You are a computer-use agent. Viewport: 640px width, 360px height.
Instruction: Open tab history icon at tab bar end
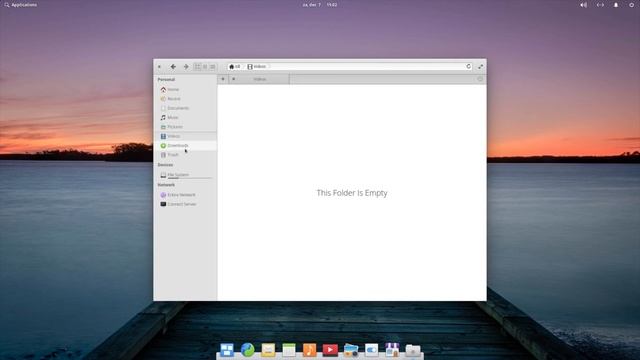480,79
